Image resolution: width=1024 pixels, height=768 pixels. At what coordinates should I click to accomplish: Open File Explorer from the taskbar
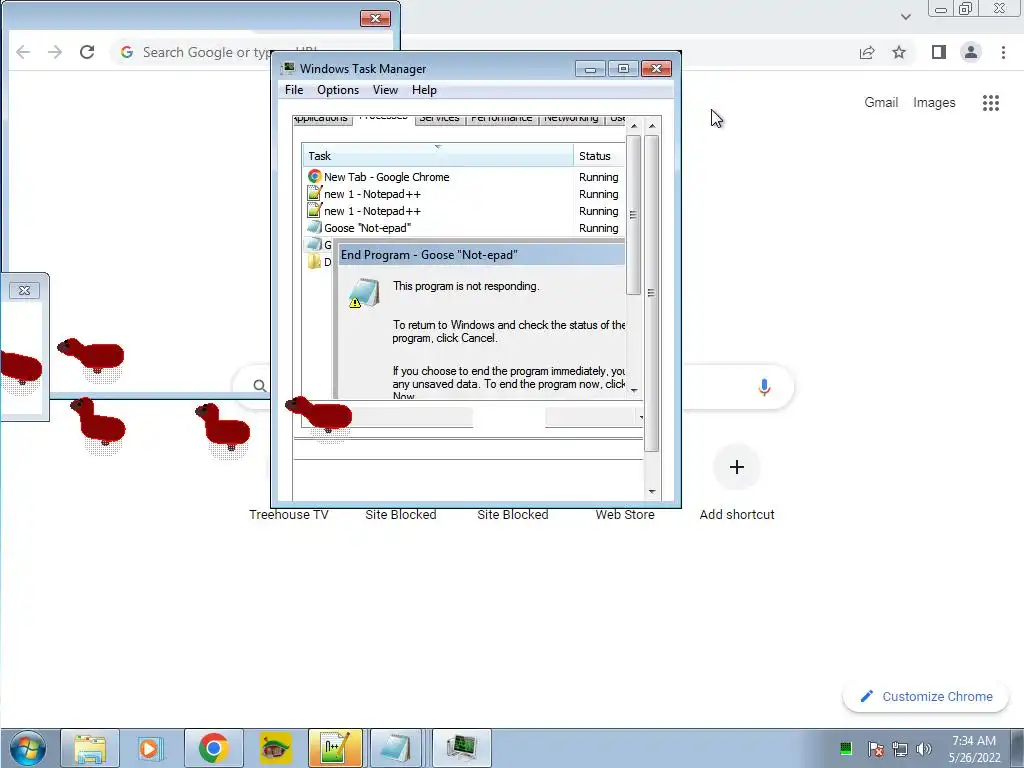(x=90, y=748)
